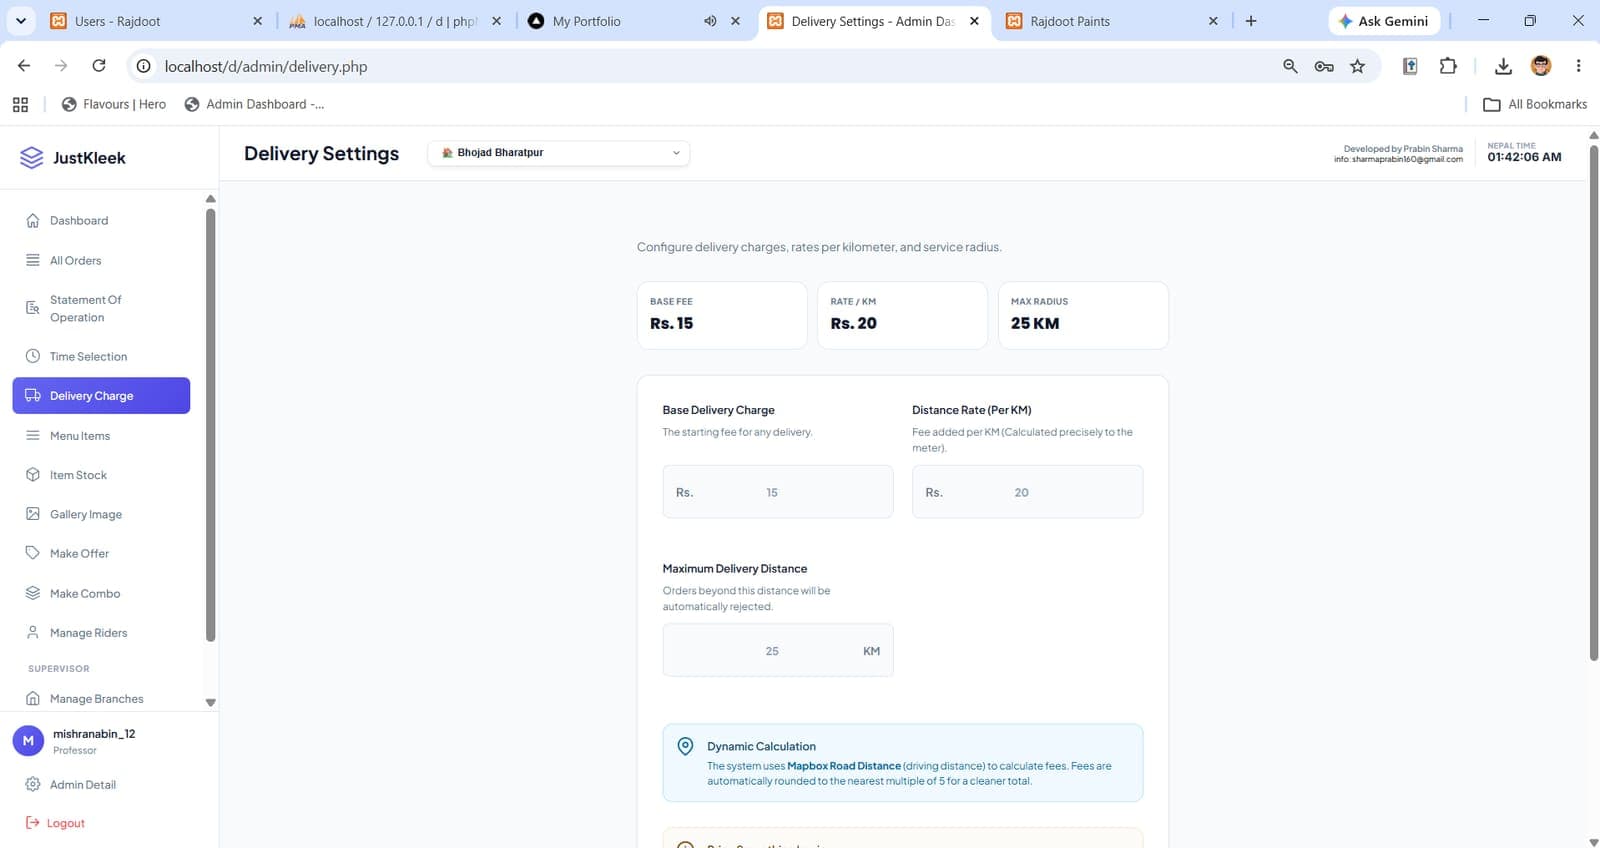Screen dimensions: 1600x848
Task: Click the Dynamic Calculation location pin icon
Action: (685, 746)
